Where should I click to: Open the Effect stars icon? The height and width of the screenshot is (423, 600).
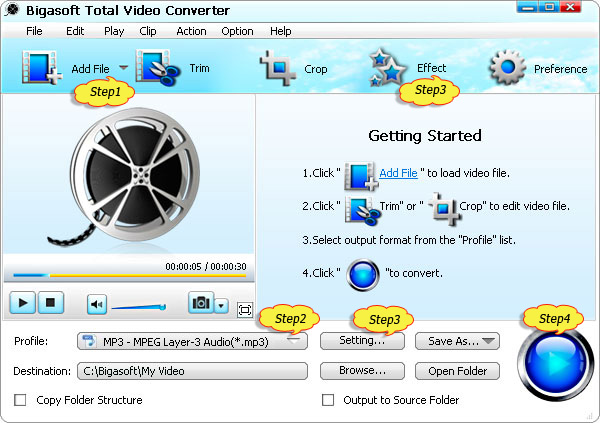tap(387, 67)
